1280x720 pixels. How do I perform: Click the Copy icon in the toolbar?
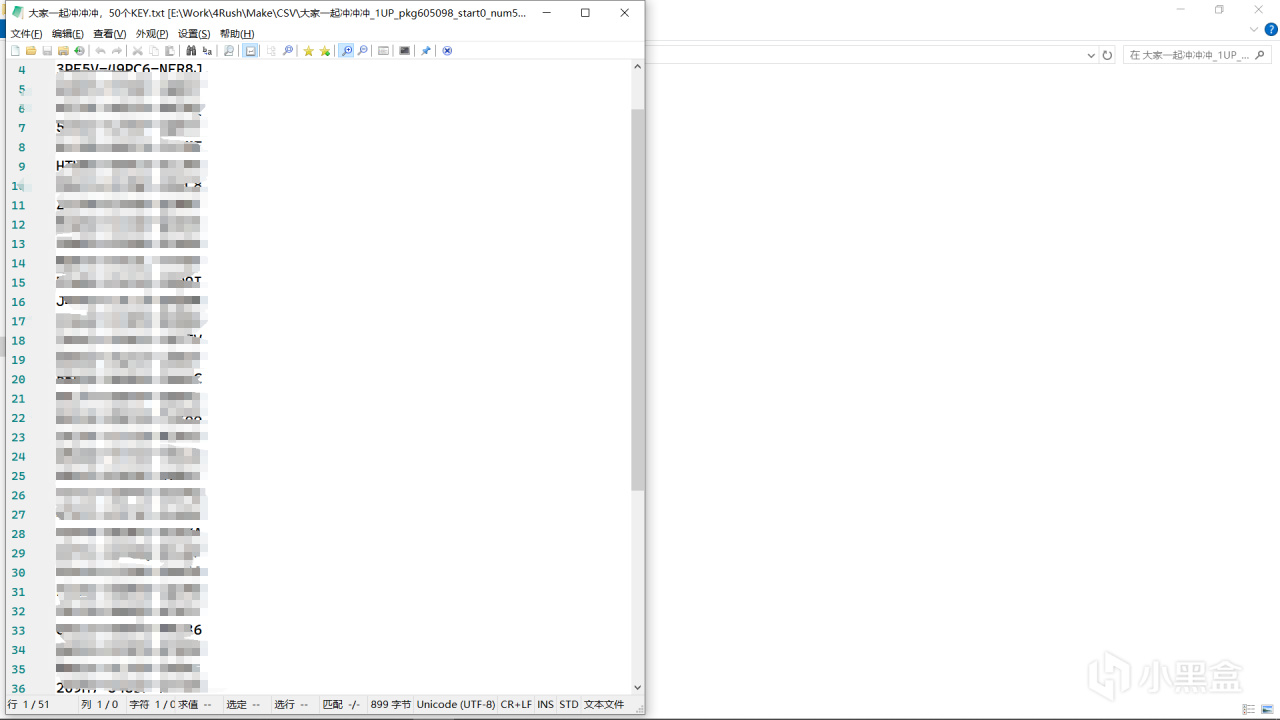point(154,51)
